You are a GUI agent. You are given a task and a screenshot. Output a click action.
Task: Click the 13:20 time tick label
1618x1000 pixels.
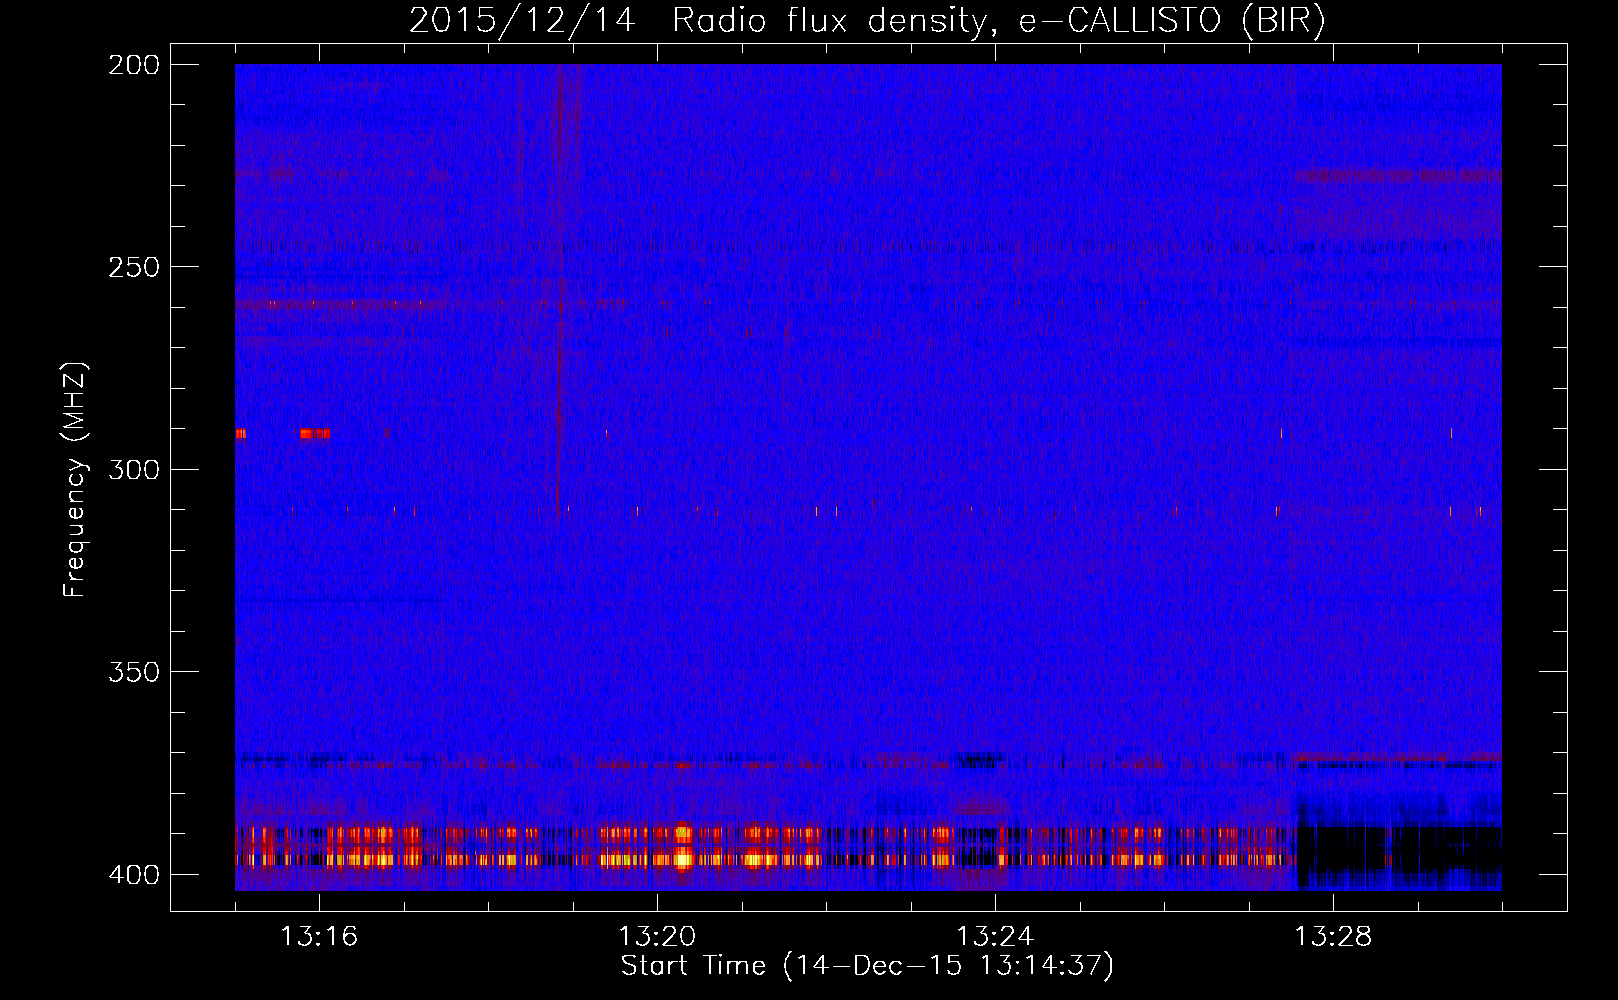(657, 937)
